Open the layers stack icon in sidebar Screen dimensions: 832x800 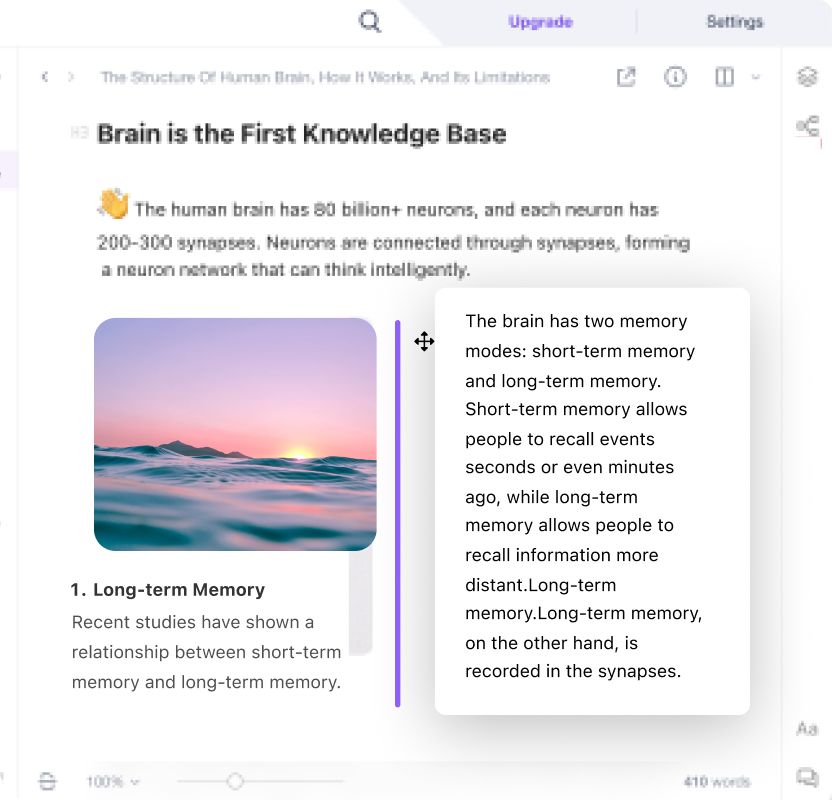(807, 77)
